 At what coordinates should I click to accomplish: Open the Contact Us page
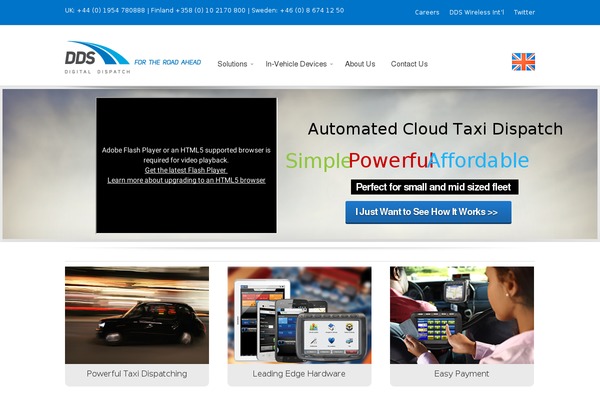409,64
